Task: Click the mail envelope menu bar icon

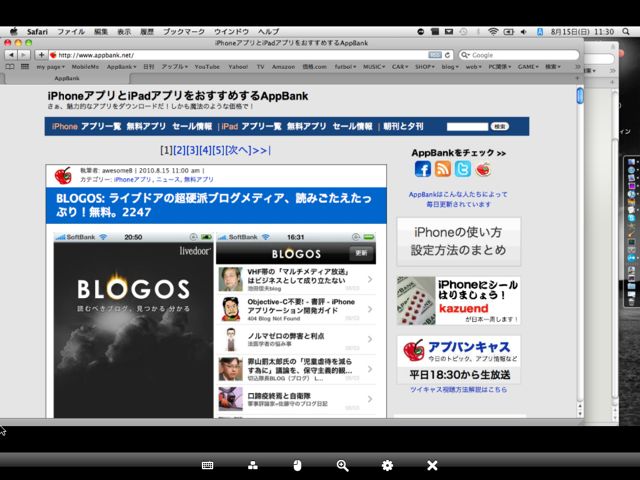Action: pyautogui.click(x=449, y=31)
